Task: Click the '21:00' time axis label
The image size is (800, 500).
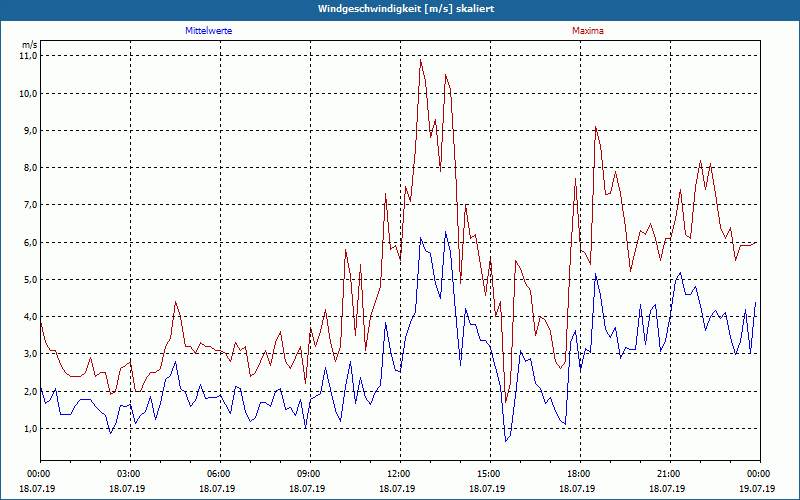Action: 670,474
